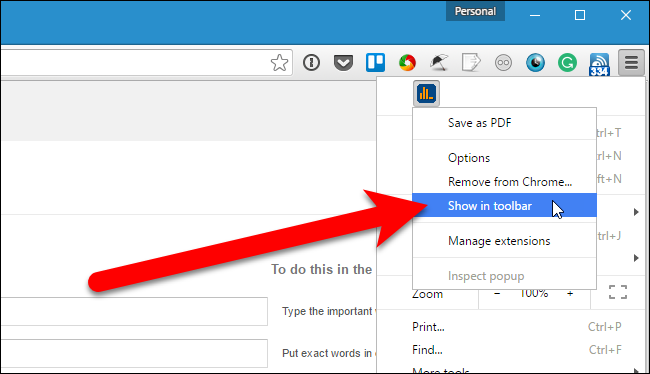
Task: Select Show in toolbar
Action: point(504,206)
